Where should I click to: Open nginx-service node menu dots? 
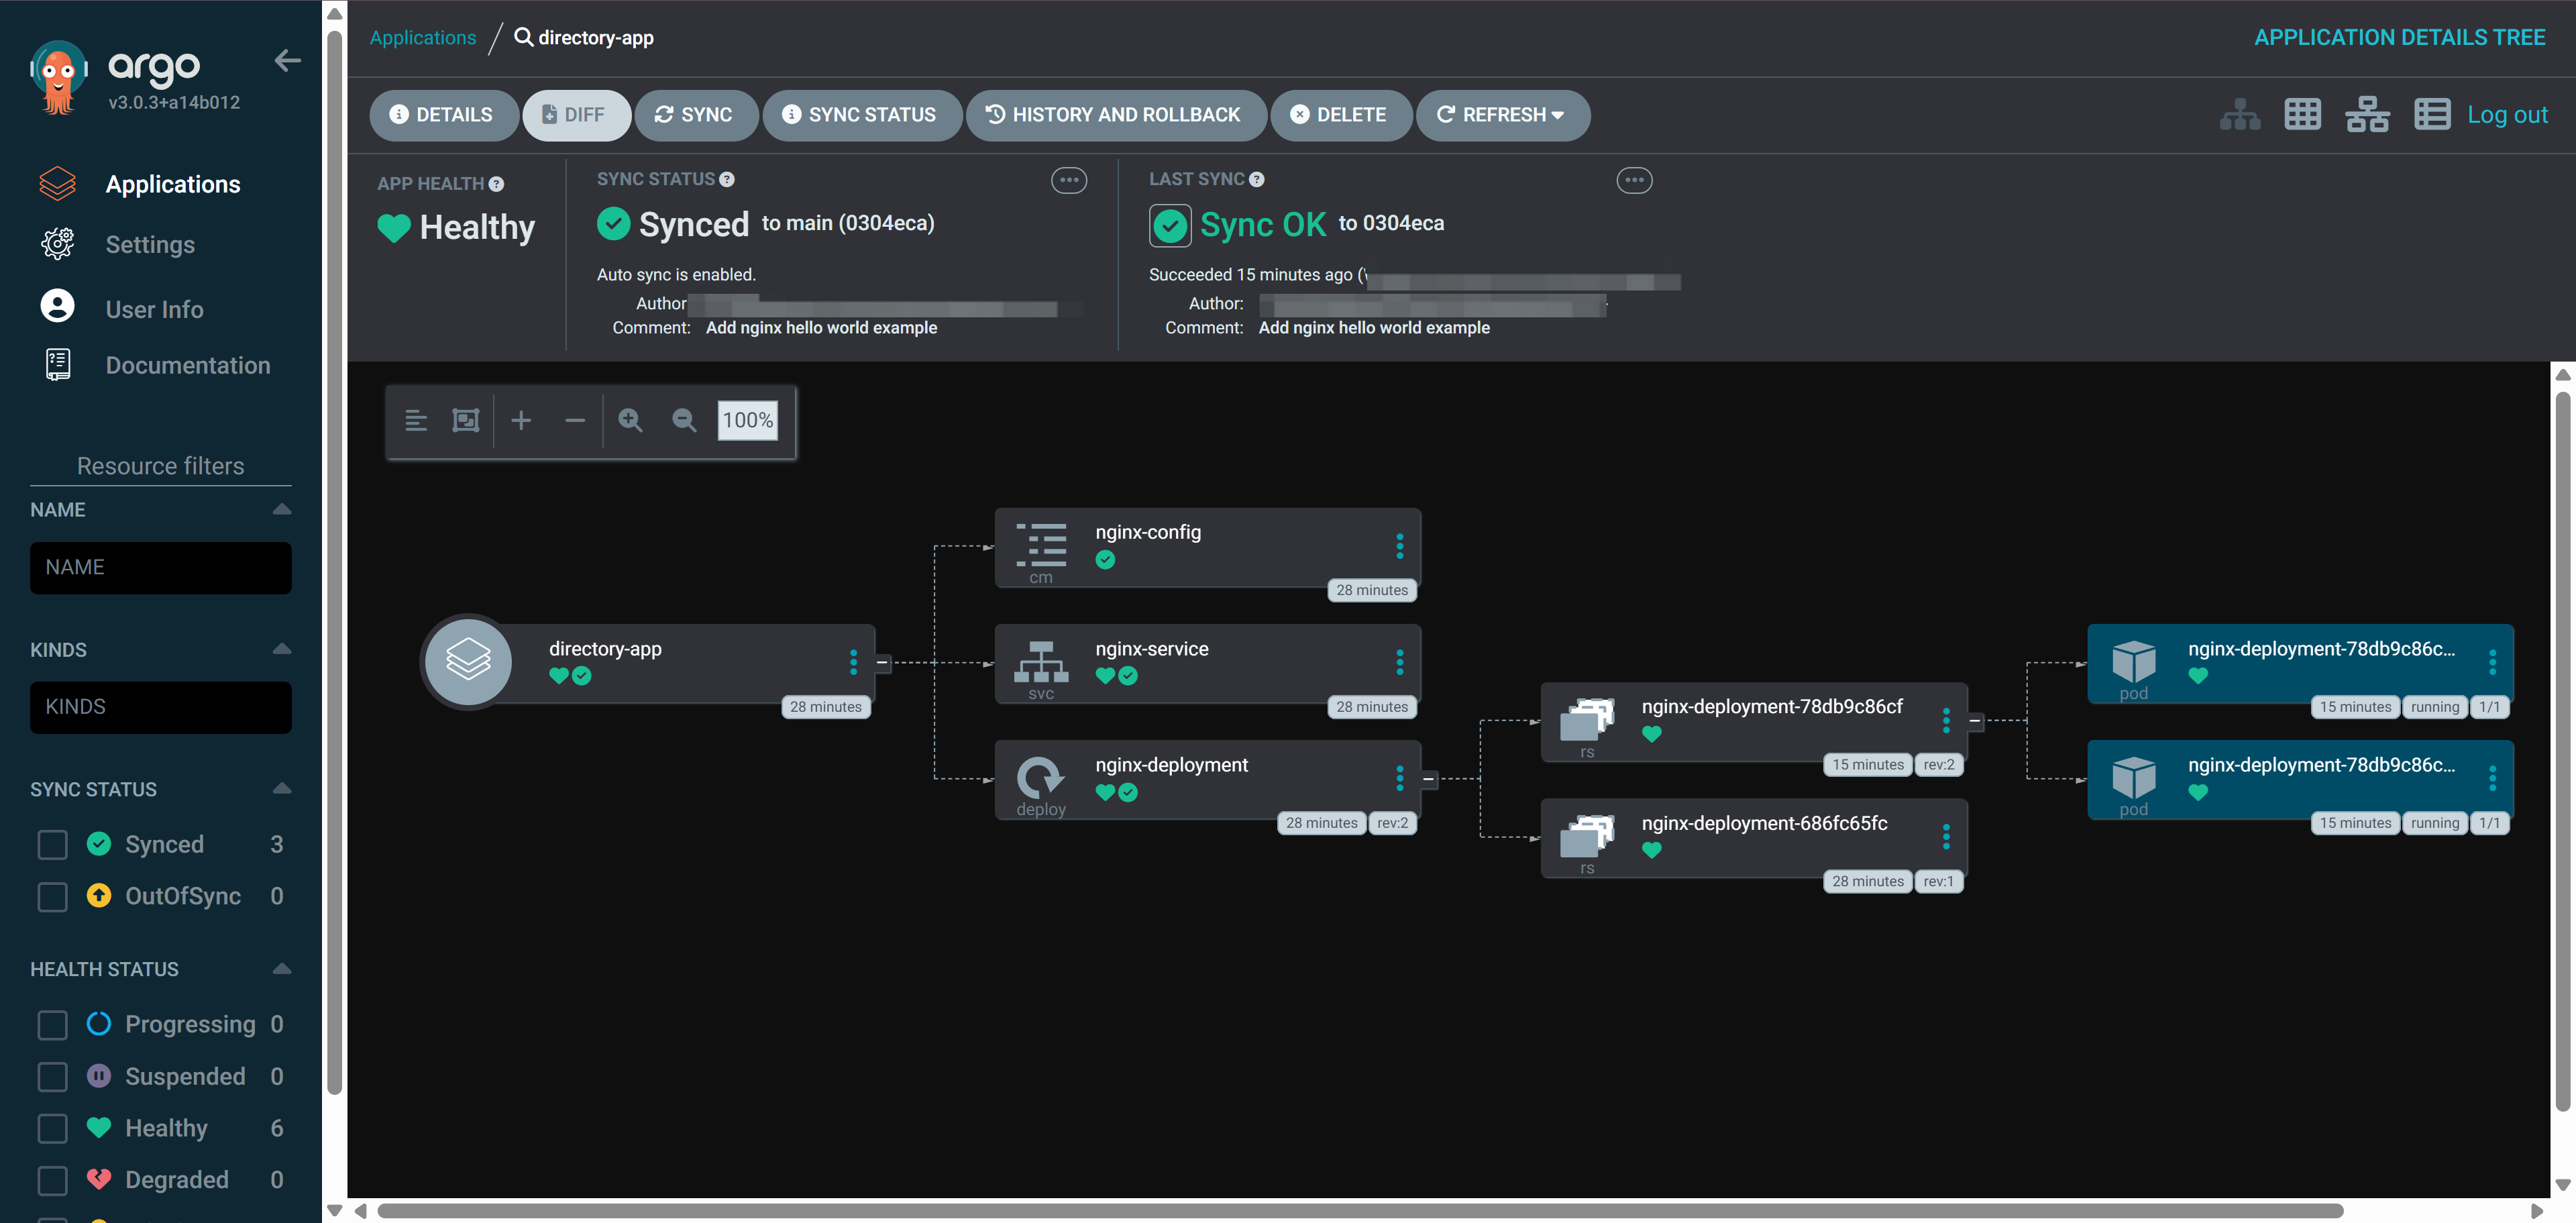tap(1399, 662)
